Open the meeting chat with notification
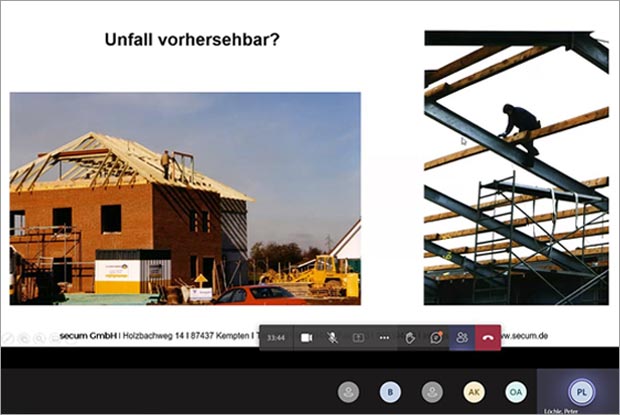This screenshot has width=620, height=415. point(436,338)
